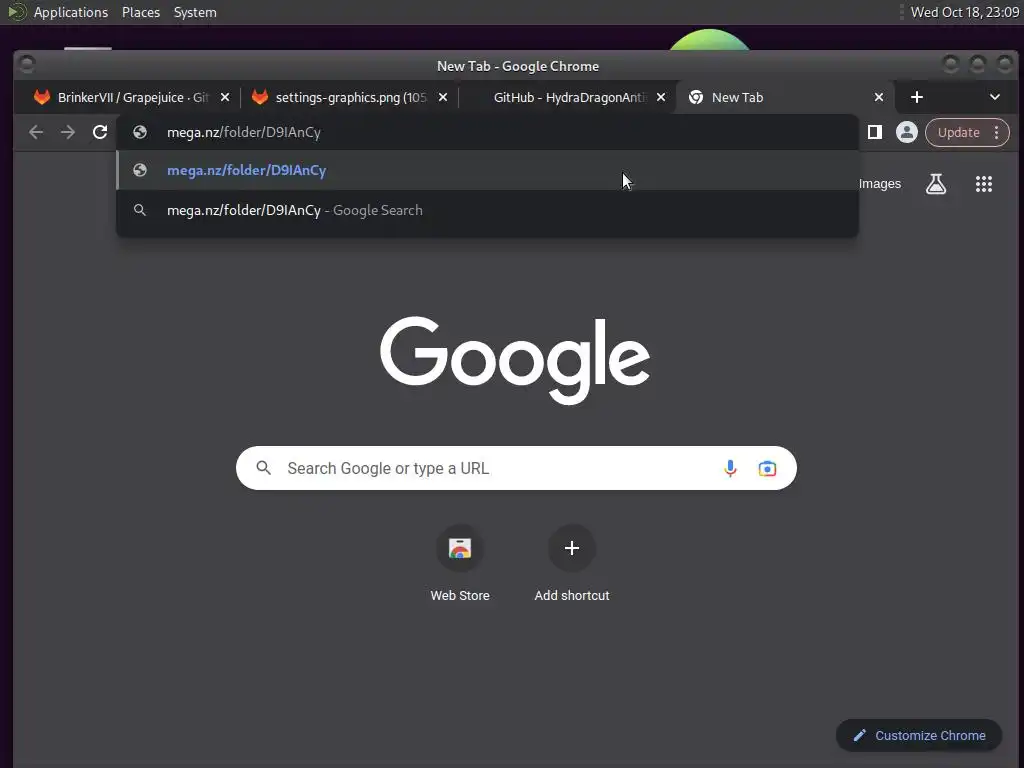Viewport: 1024px width, 768px height.
Task: Open the Images link
Action: click(x=879, y=184)
